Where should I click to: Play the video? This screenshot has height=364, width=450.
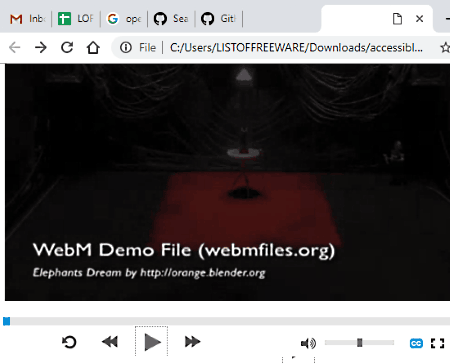tap(152, 342)
